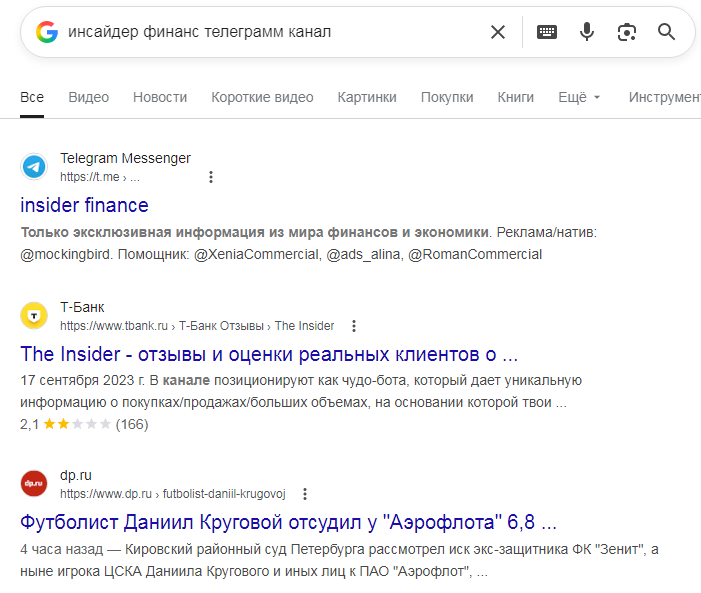701x593 pixels.
Task: Select the Все tab
Action: click(32, 97)
